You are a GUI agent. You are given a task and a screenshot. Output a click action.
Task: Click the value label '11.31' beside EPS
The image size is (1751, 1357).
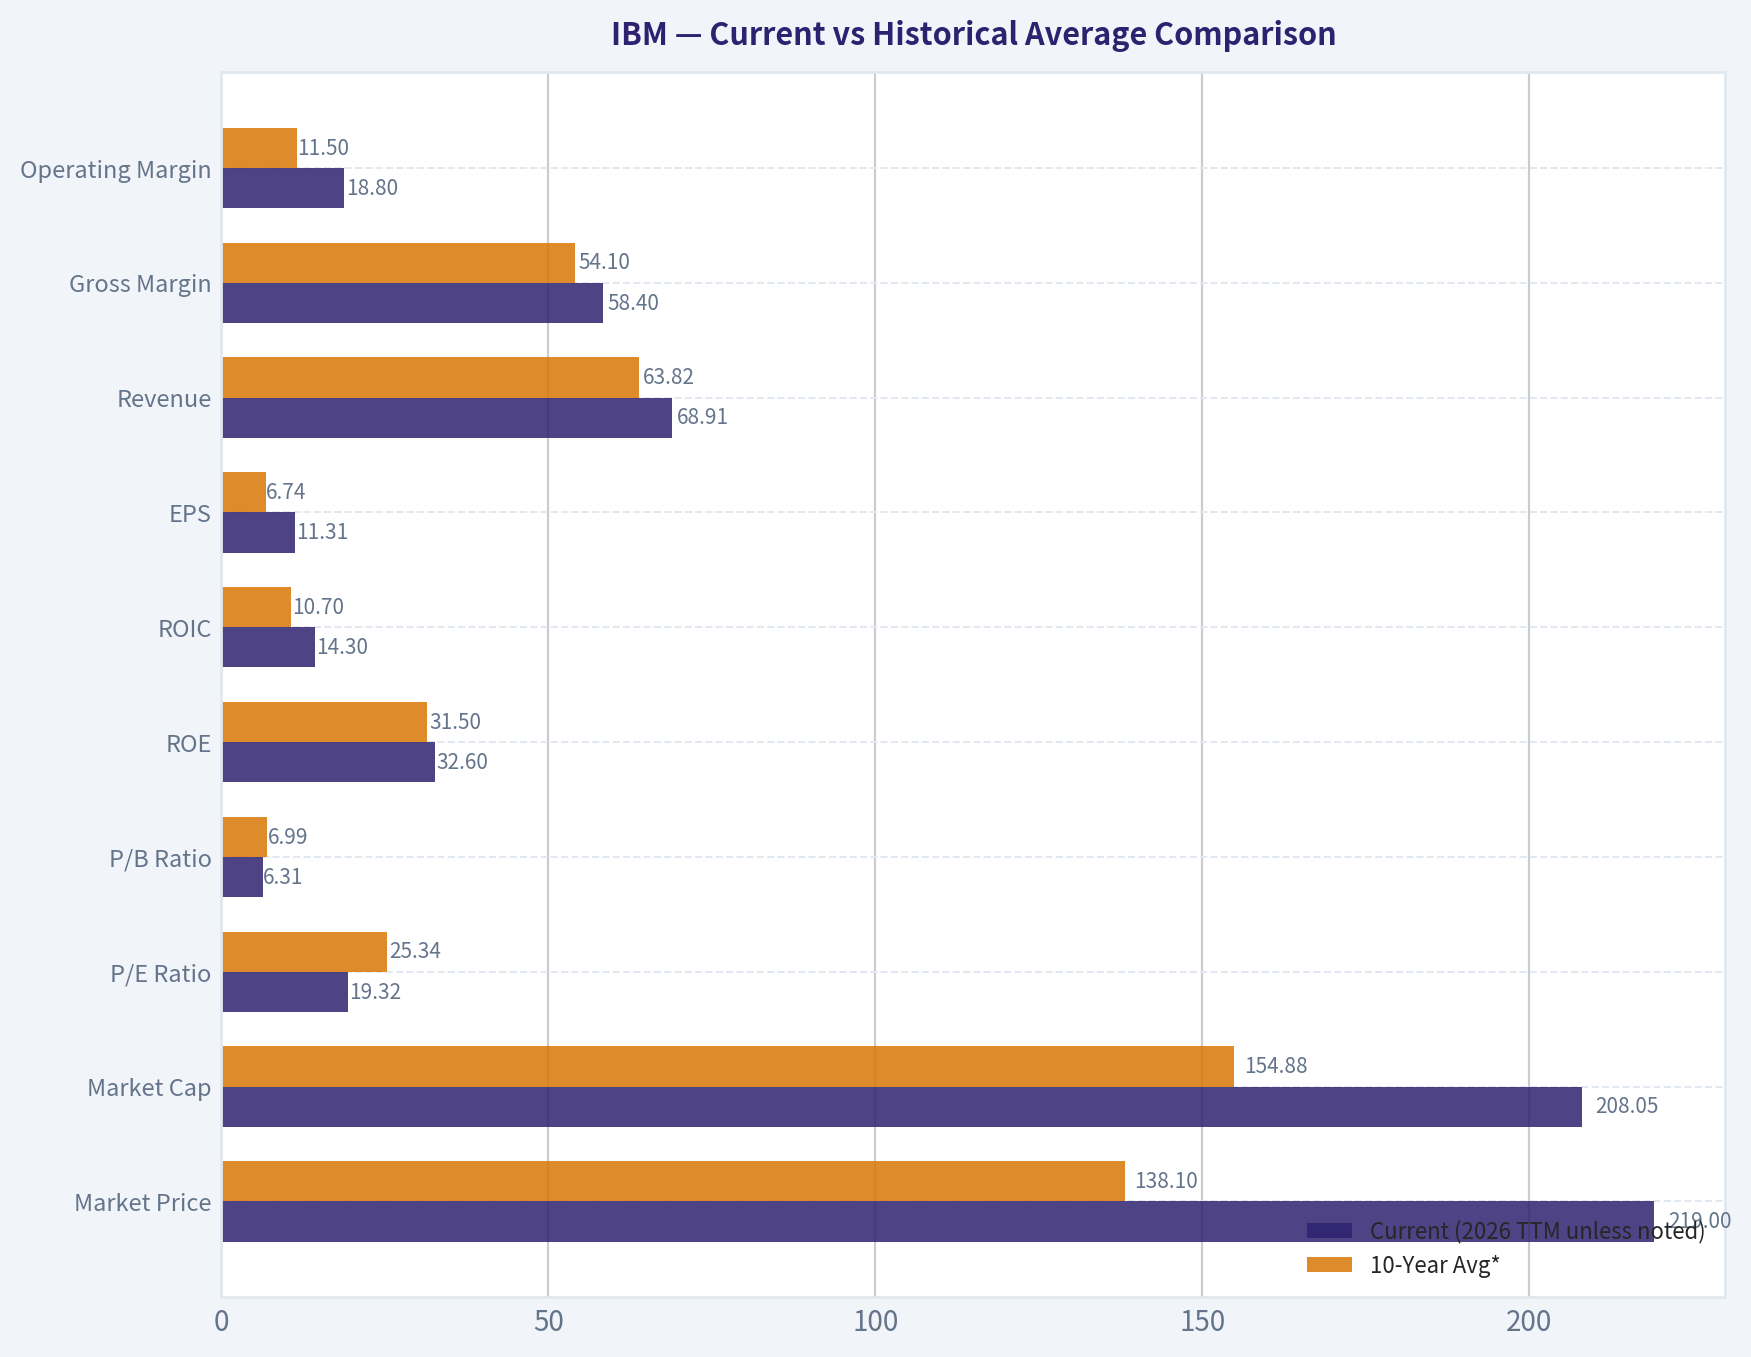[x=323, y=532]
